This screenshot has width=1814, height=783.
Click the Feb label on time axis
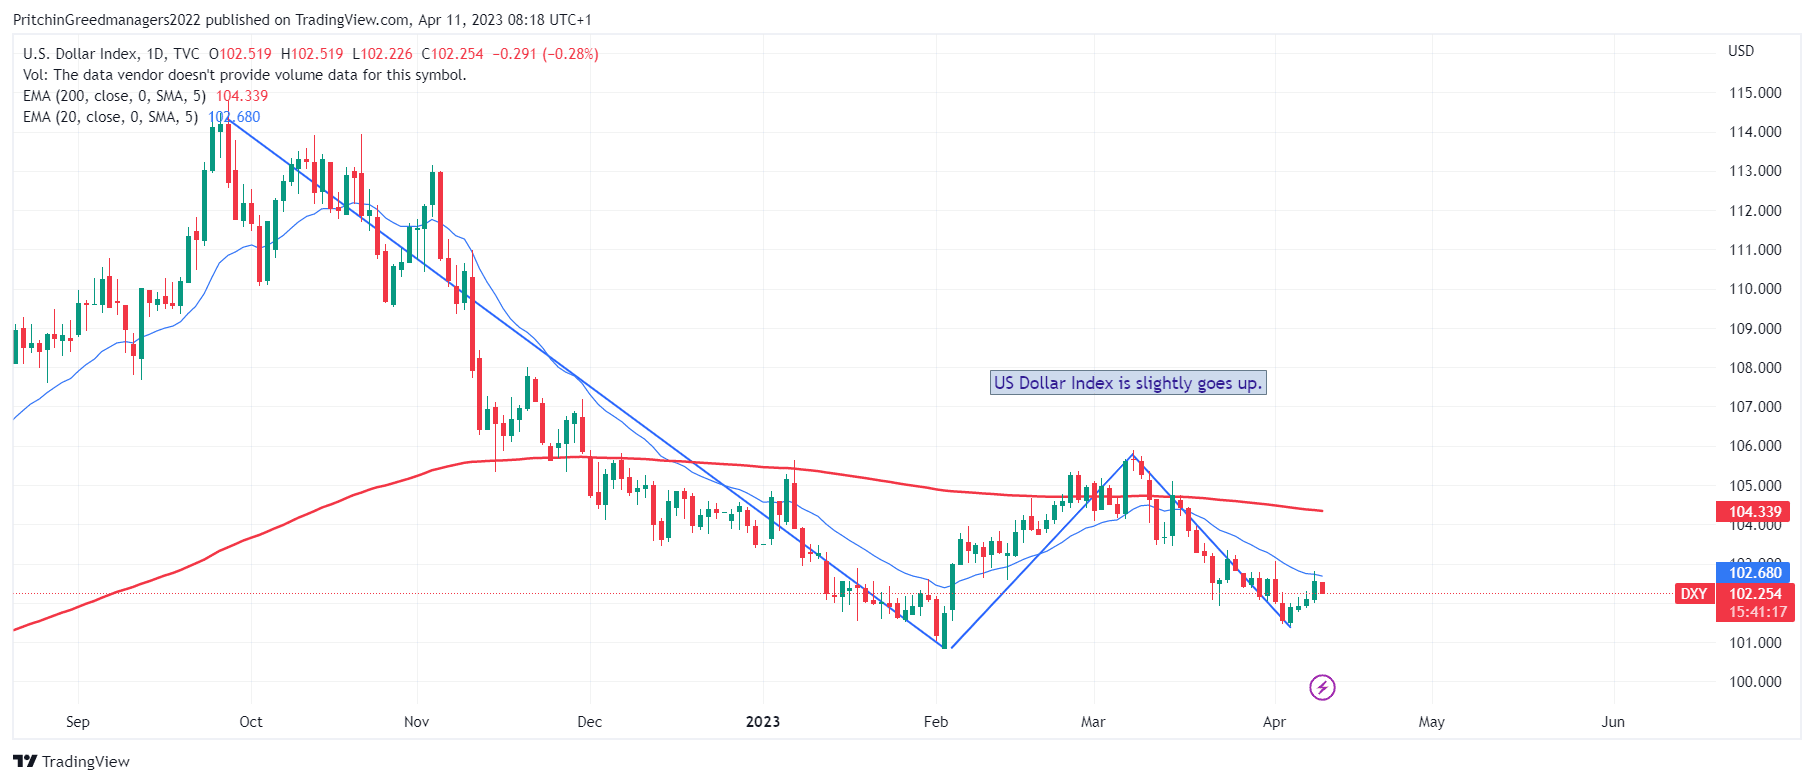pyautogui.click(x=936, y=722)
